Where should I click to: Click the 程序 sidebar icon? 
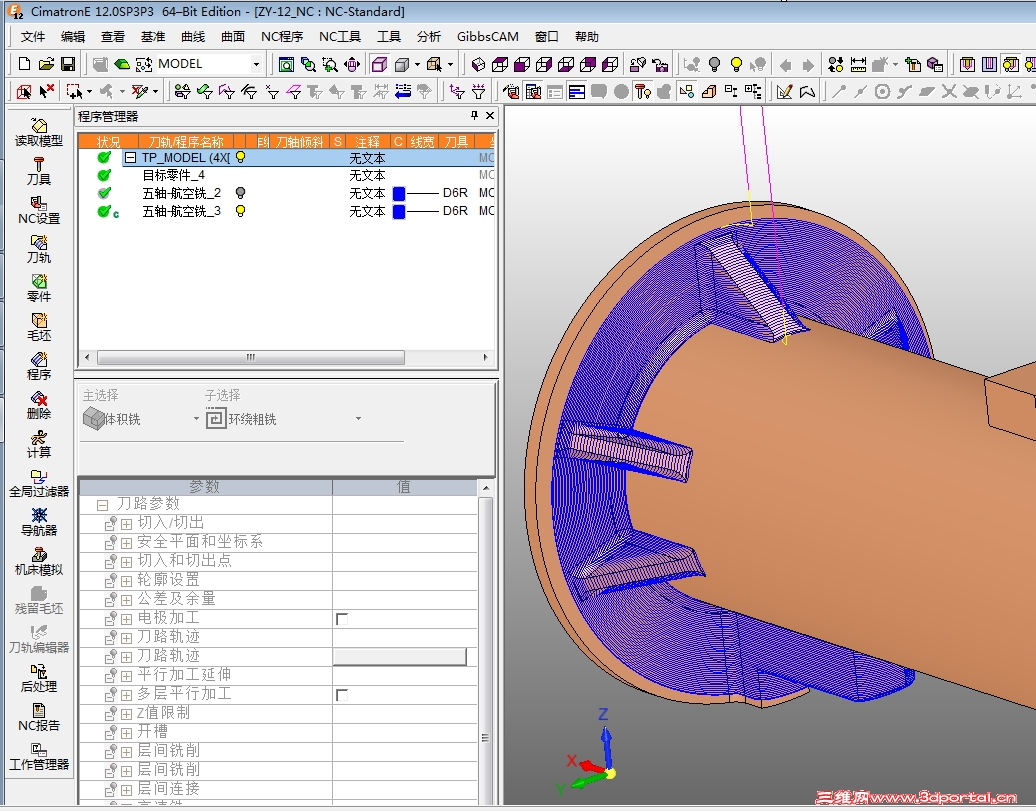(x=38, y=366)
